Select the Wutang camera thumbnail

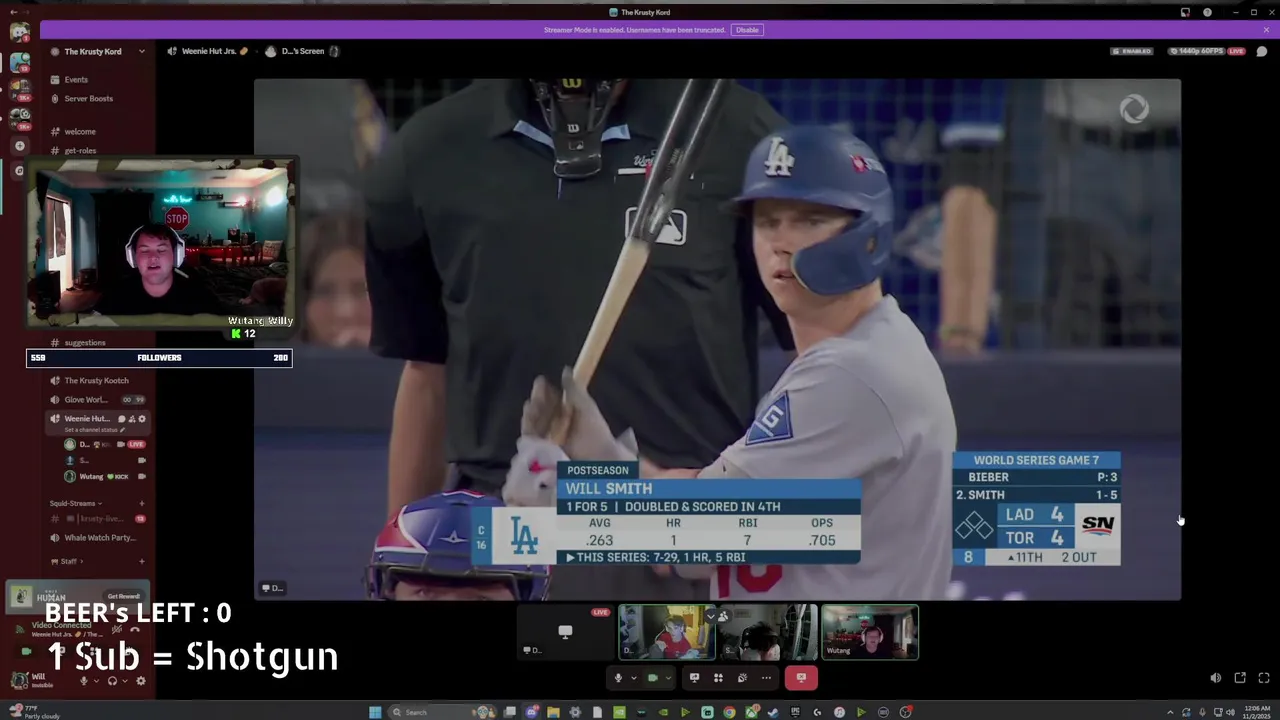tap(870, 632)
